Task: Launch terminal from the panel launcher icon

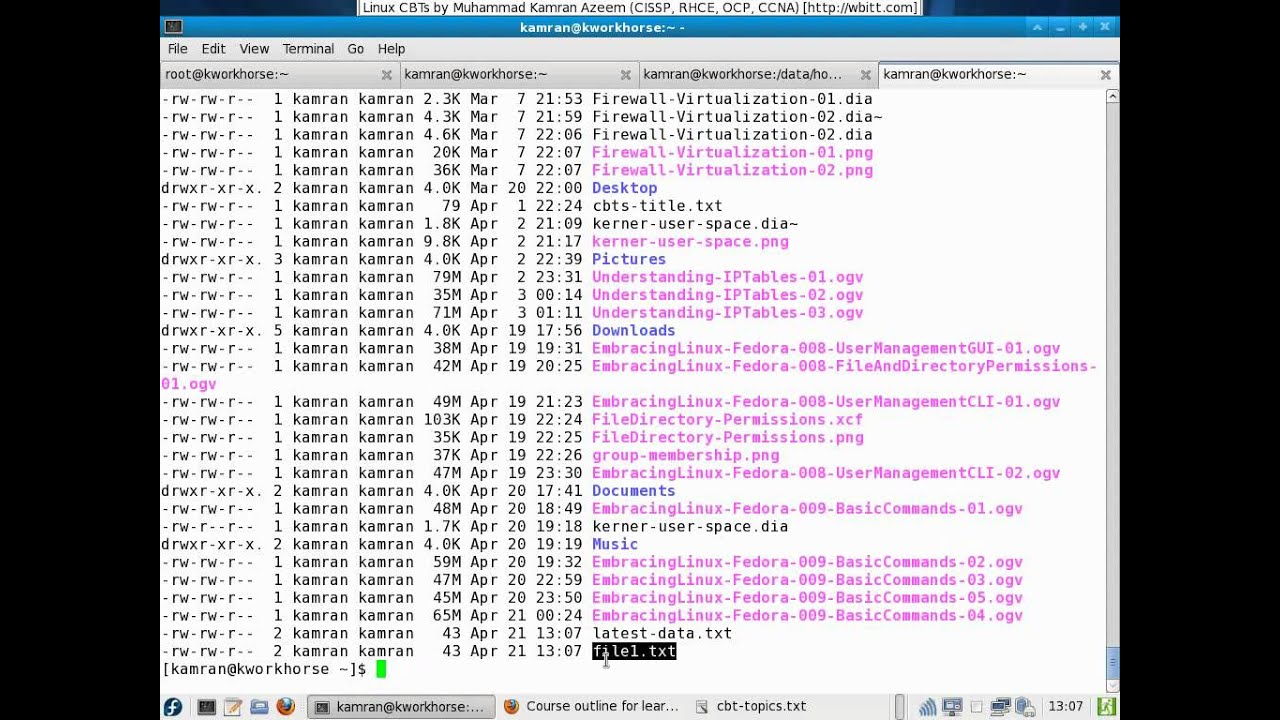Action: (x=207, y=707)
